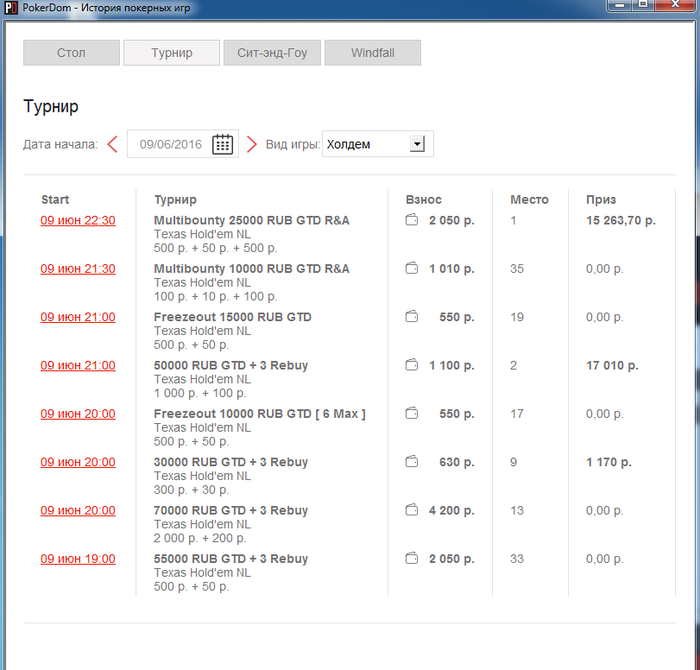Click buy-in breakdown 2 000 р. + 200 р.

point(200,538)
